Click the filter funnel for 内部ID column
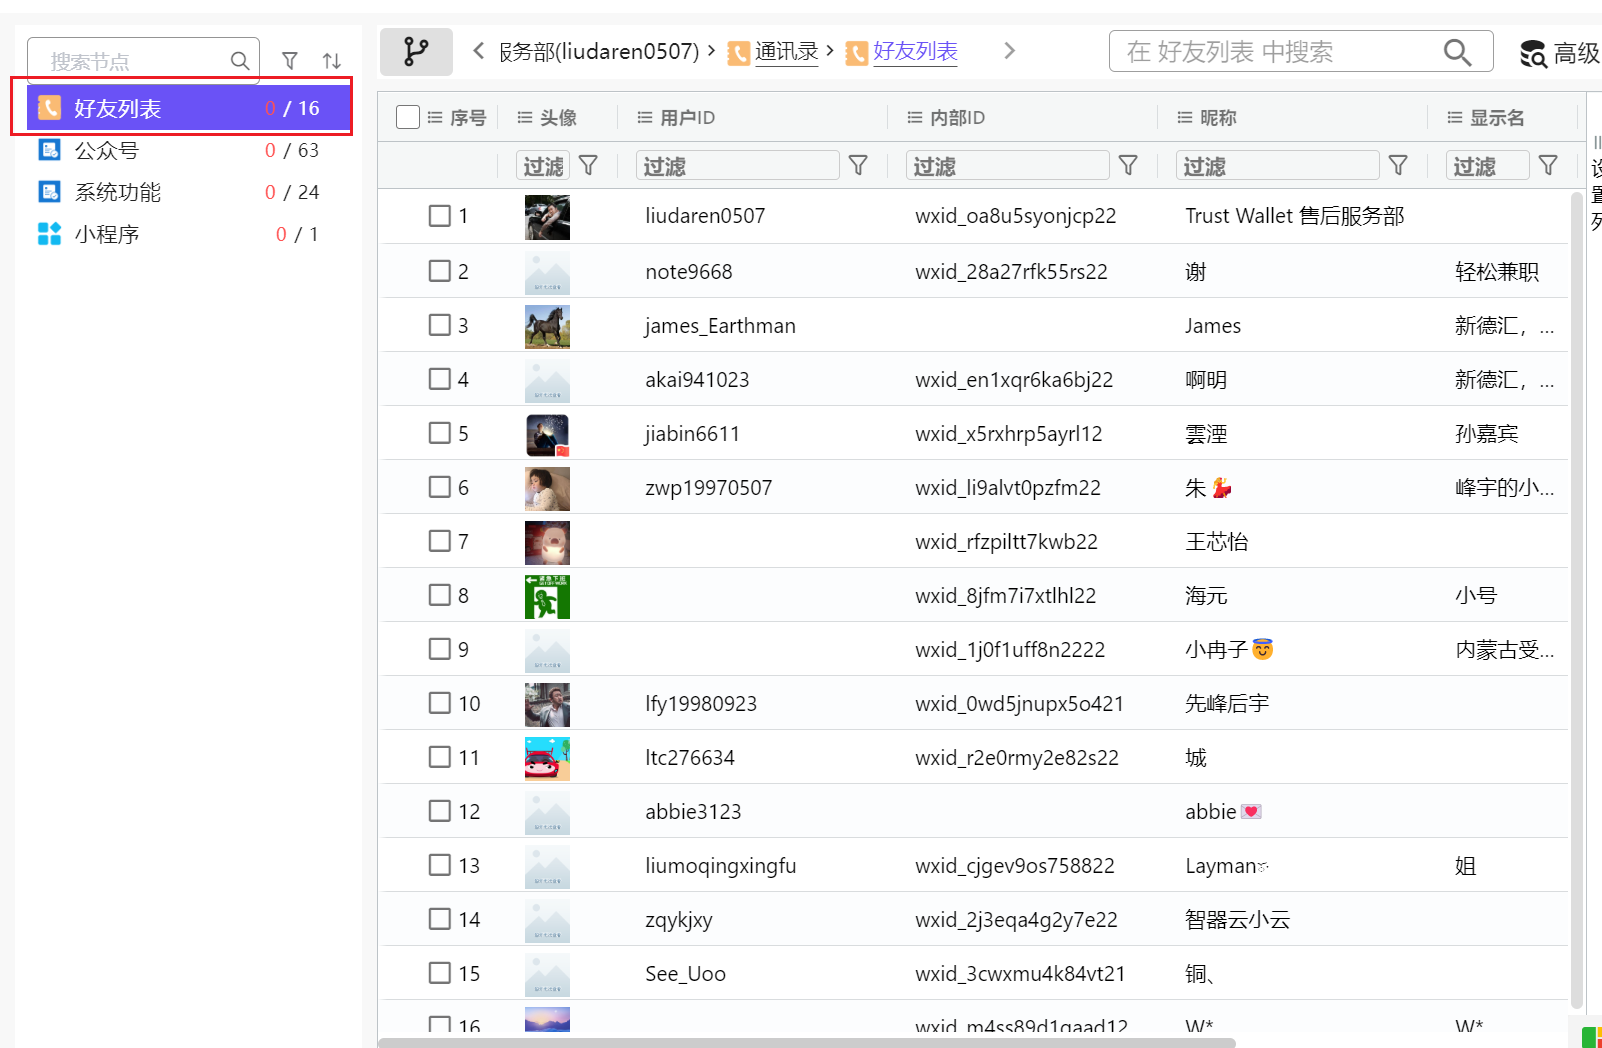 click(1128, 166)
